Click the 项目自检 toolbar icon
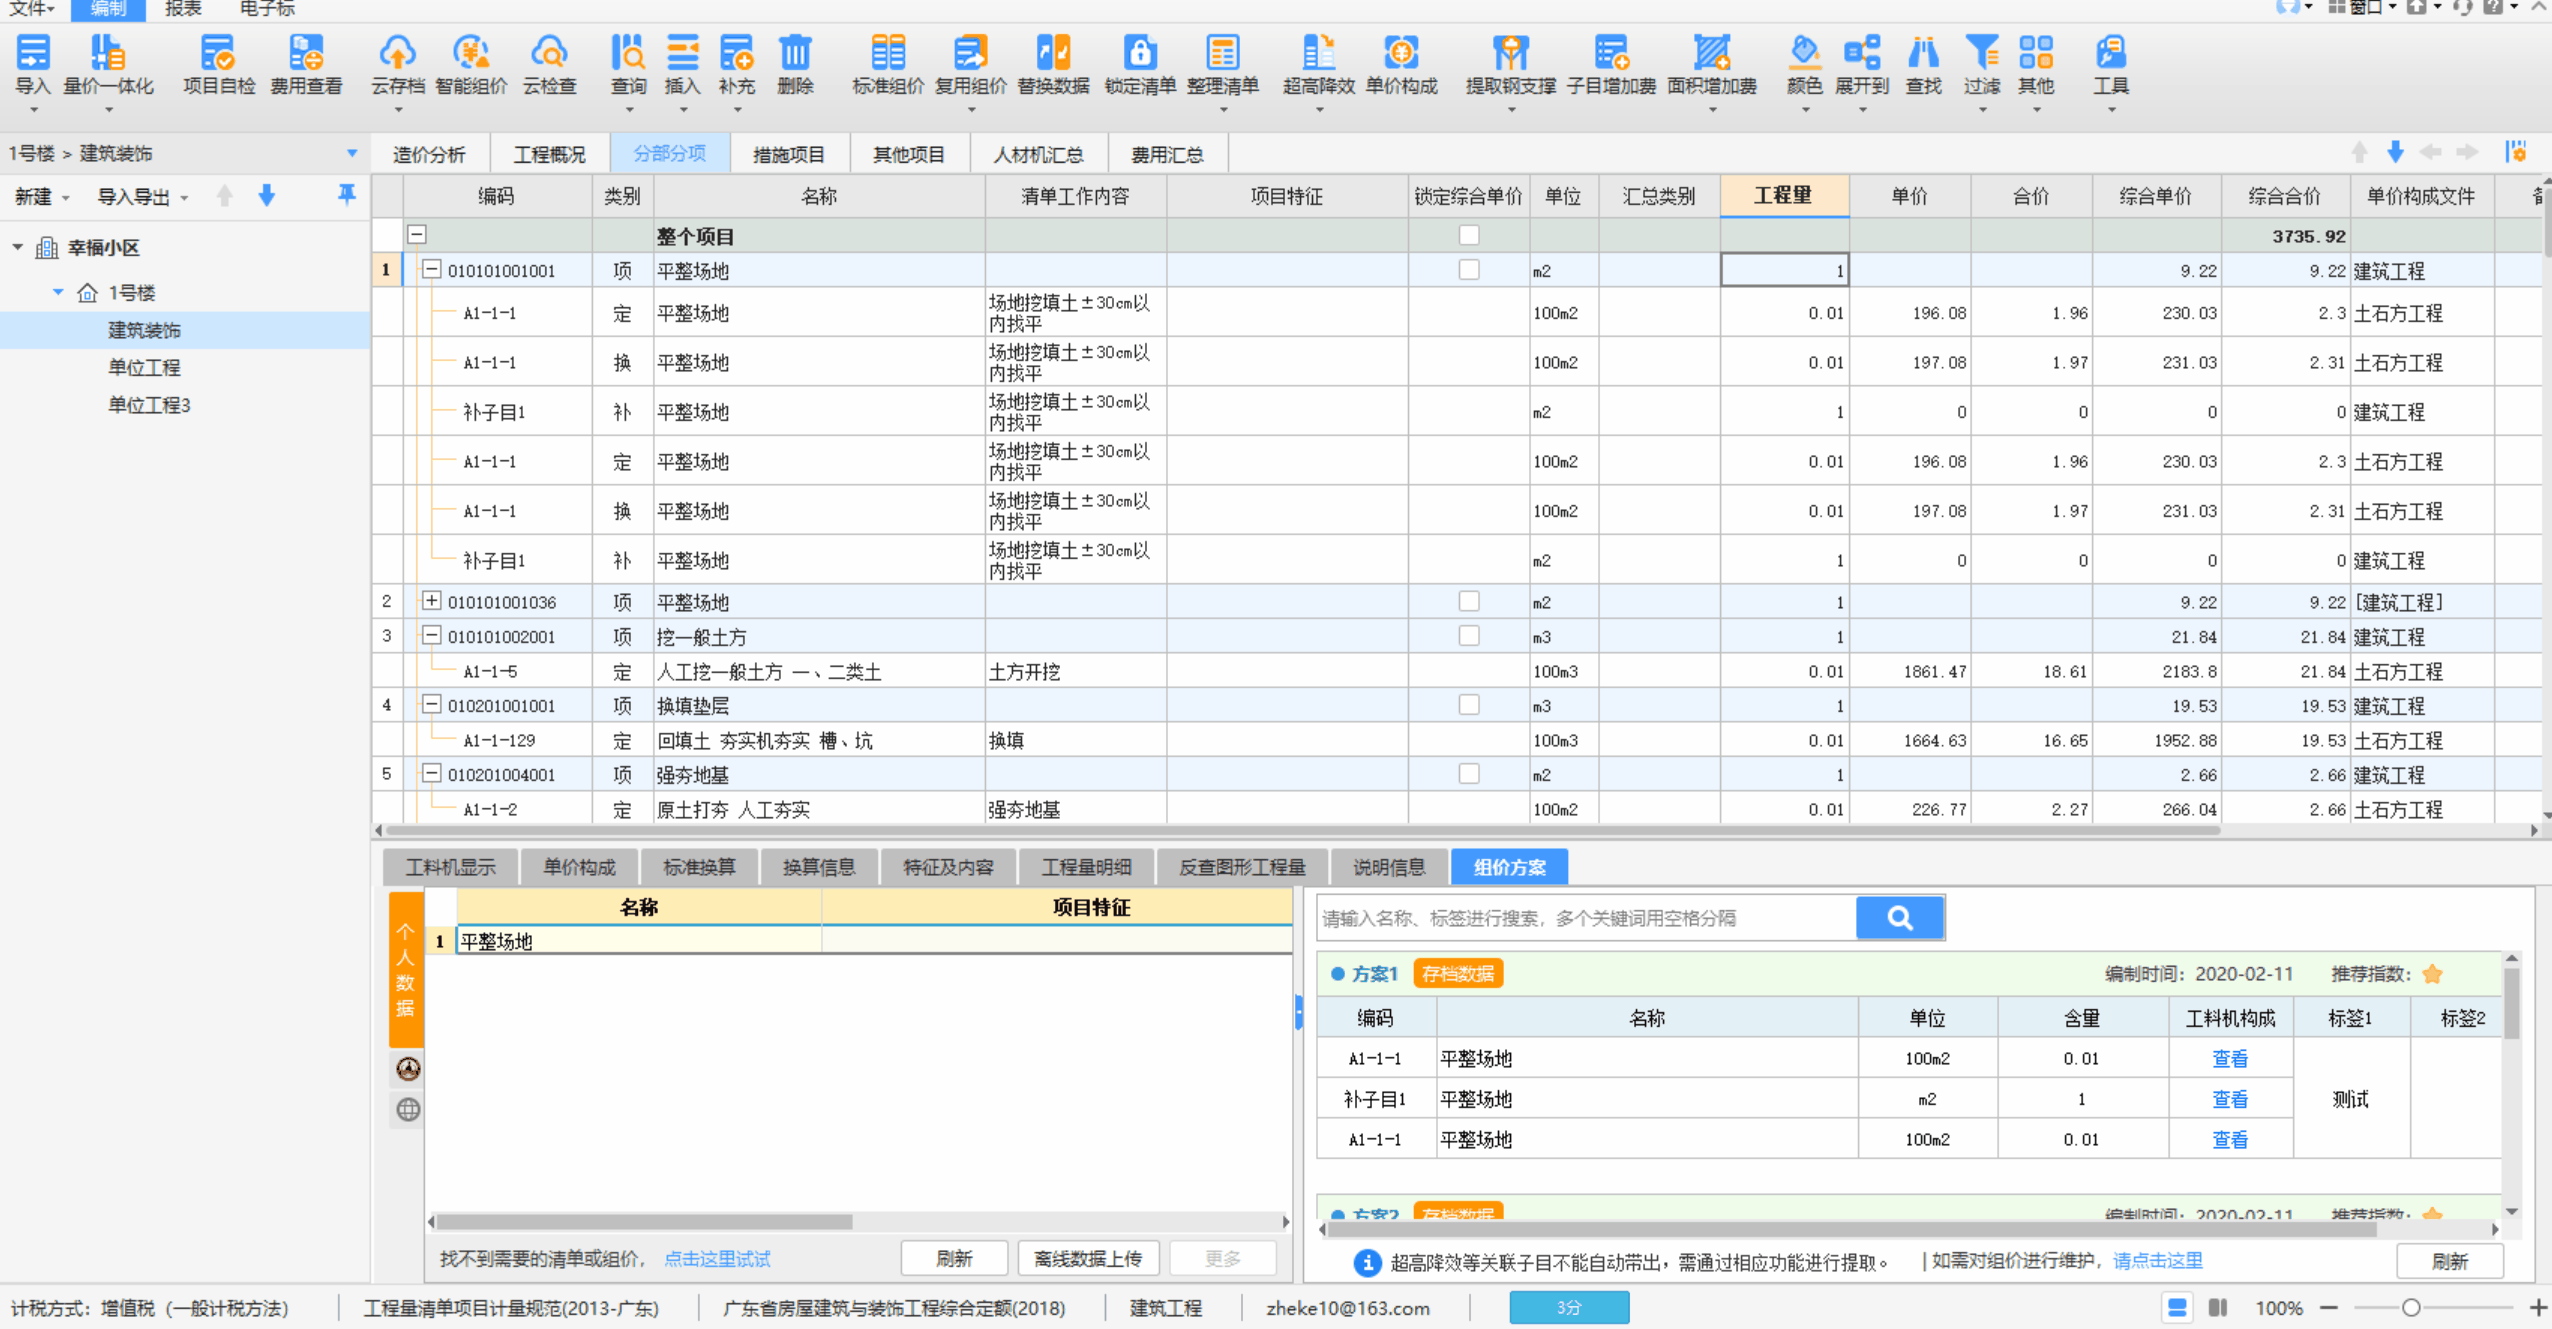2552x1329 pixels. point(218,53)
